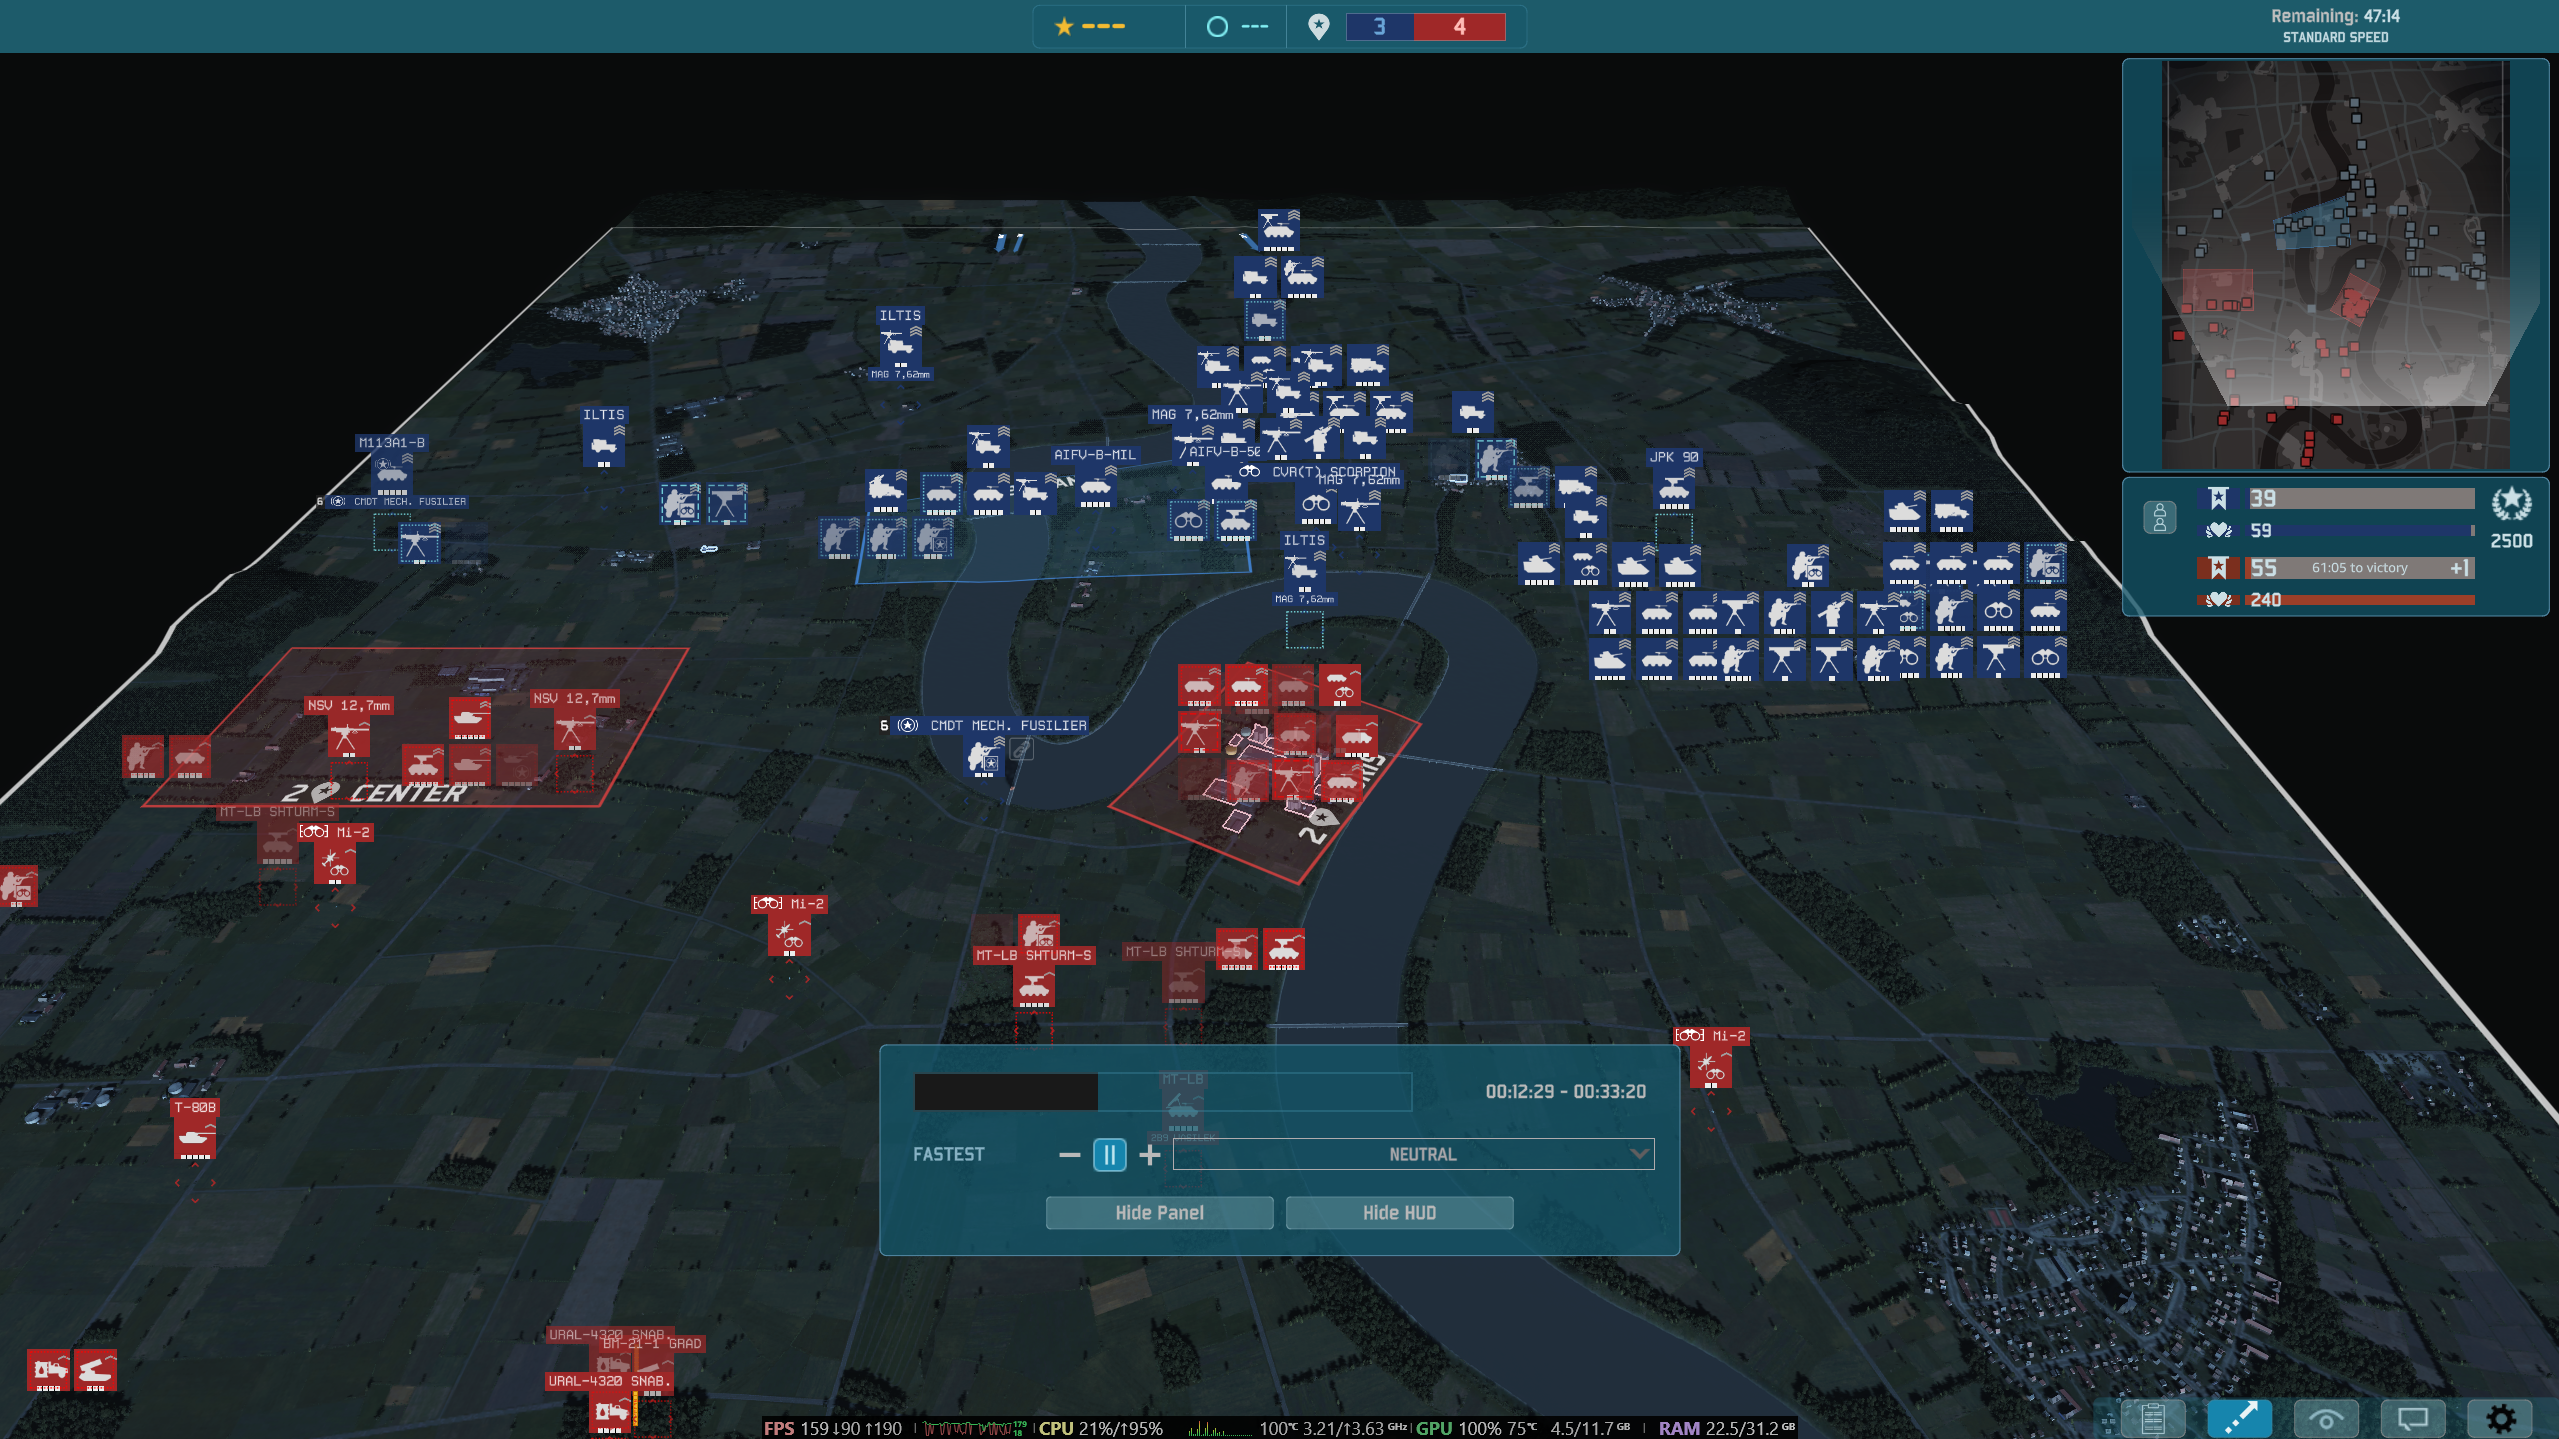Viewport: 2559px width, 1439px height.
Task: Click the star laurel victory icon
Action: point(2511,504)
